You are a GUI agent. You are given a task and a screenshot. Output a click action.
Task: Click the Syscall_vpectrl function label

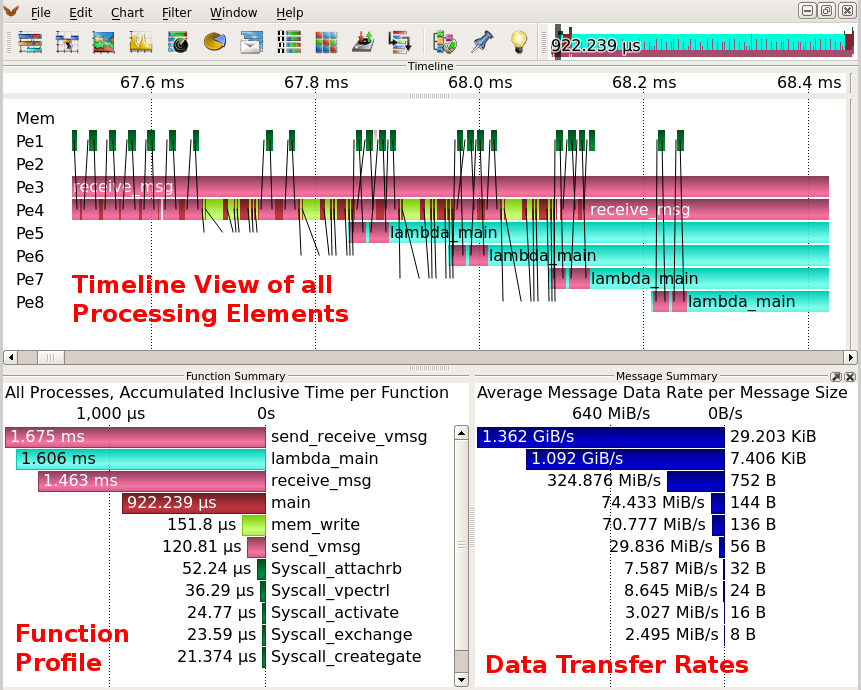pyautogui.click(x=330, y=591)
